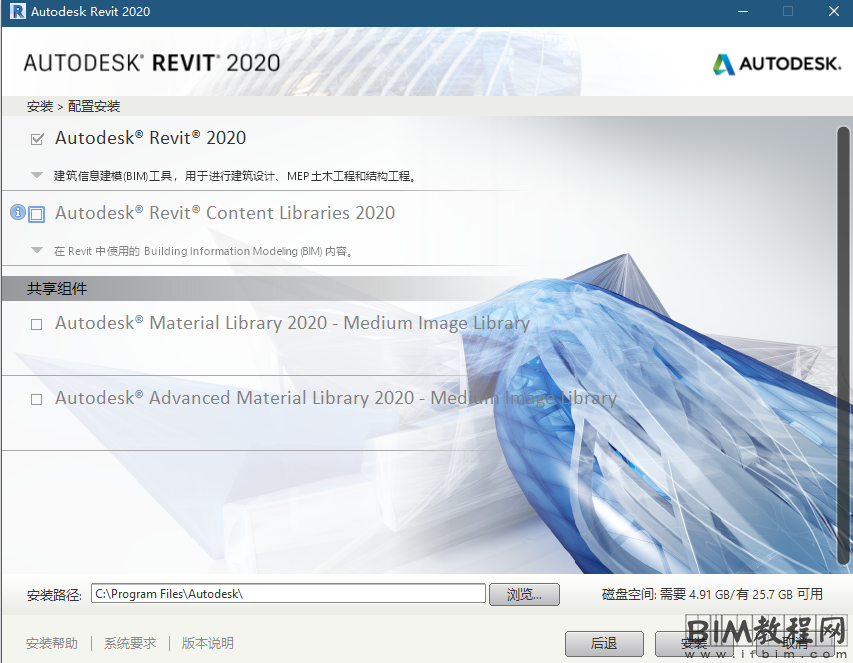Open the 版本说明 release notes link
853x663 pixels.
click(208, 643)
